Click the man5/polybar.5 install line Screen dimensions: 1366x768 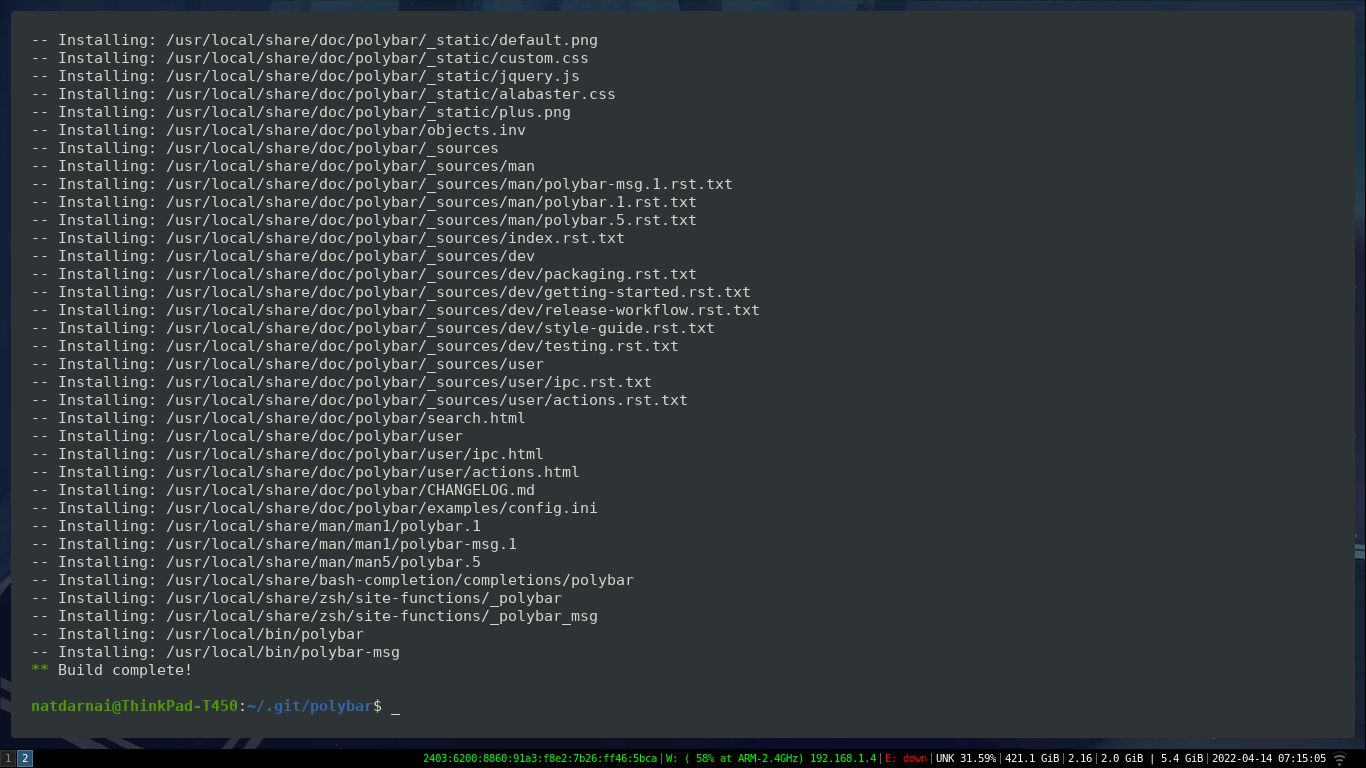(x=256, y=562)
